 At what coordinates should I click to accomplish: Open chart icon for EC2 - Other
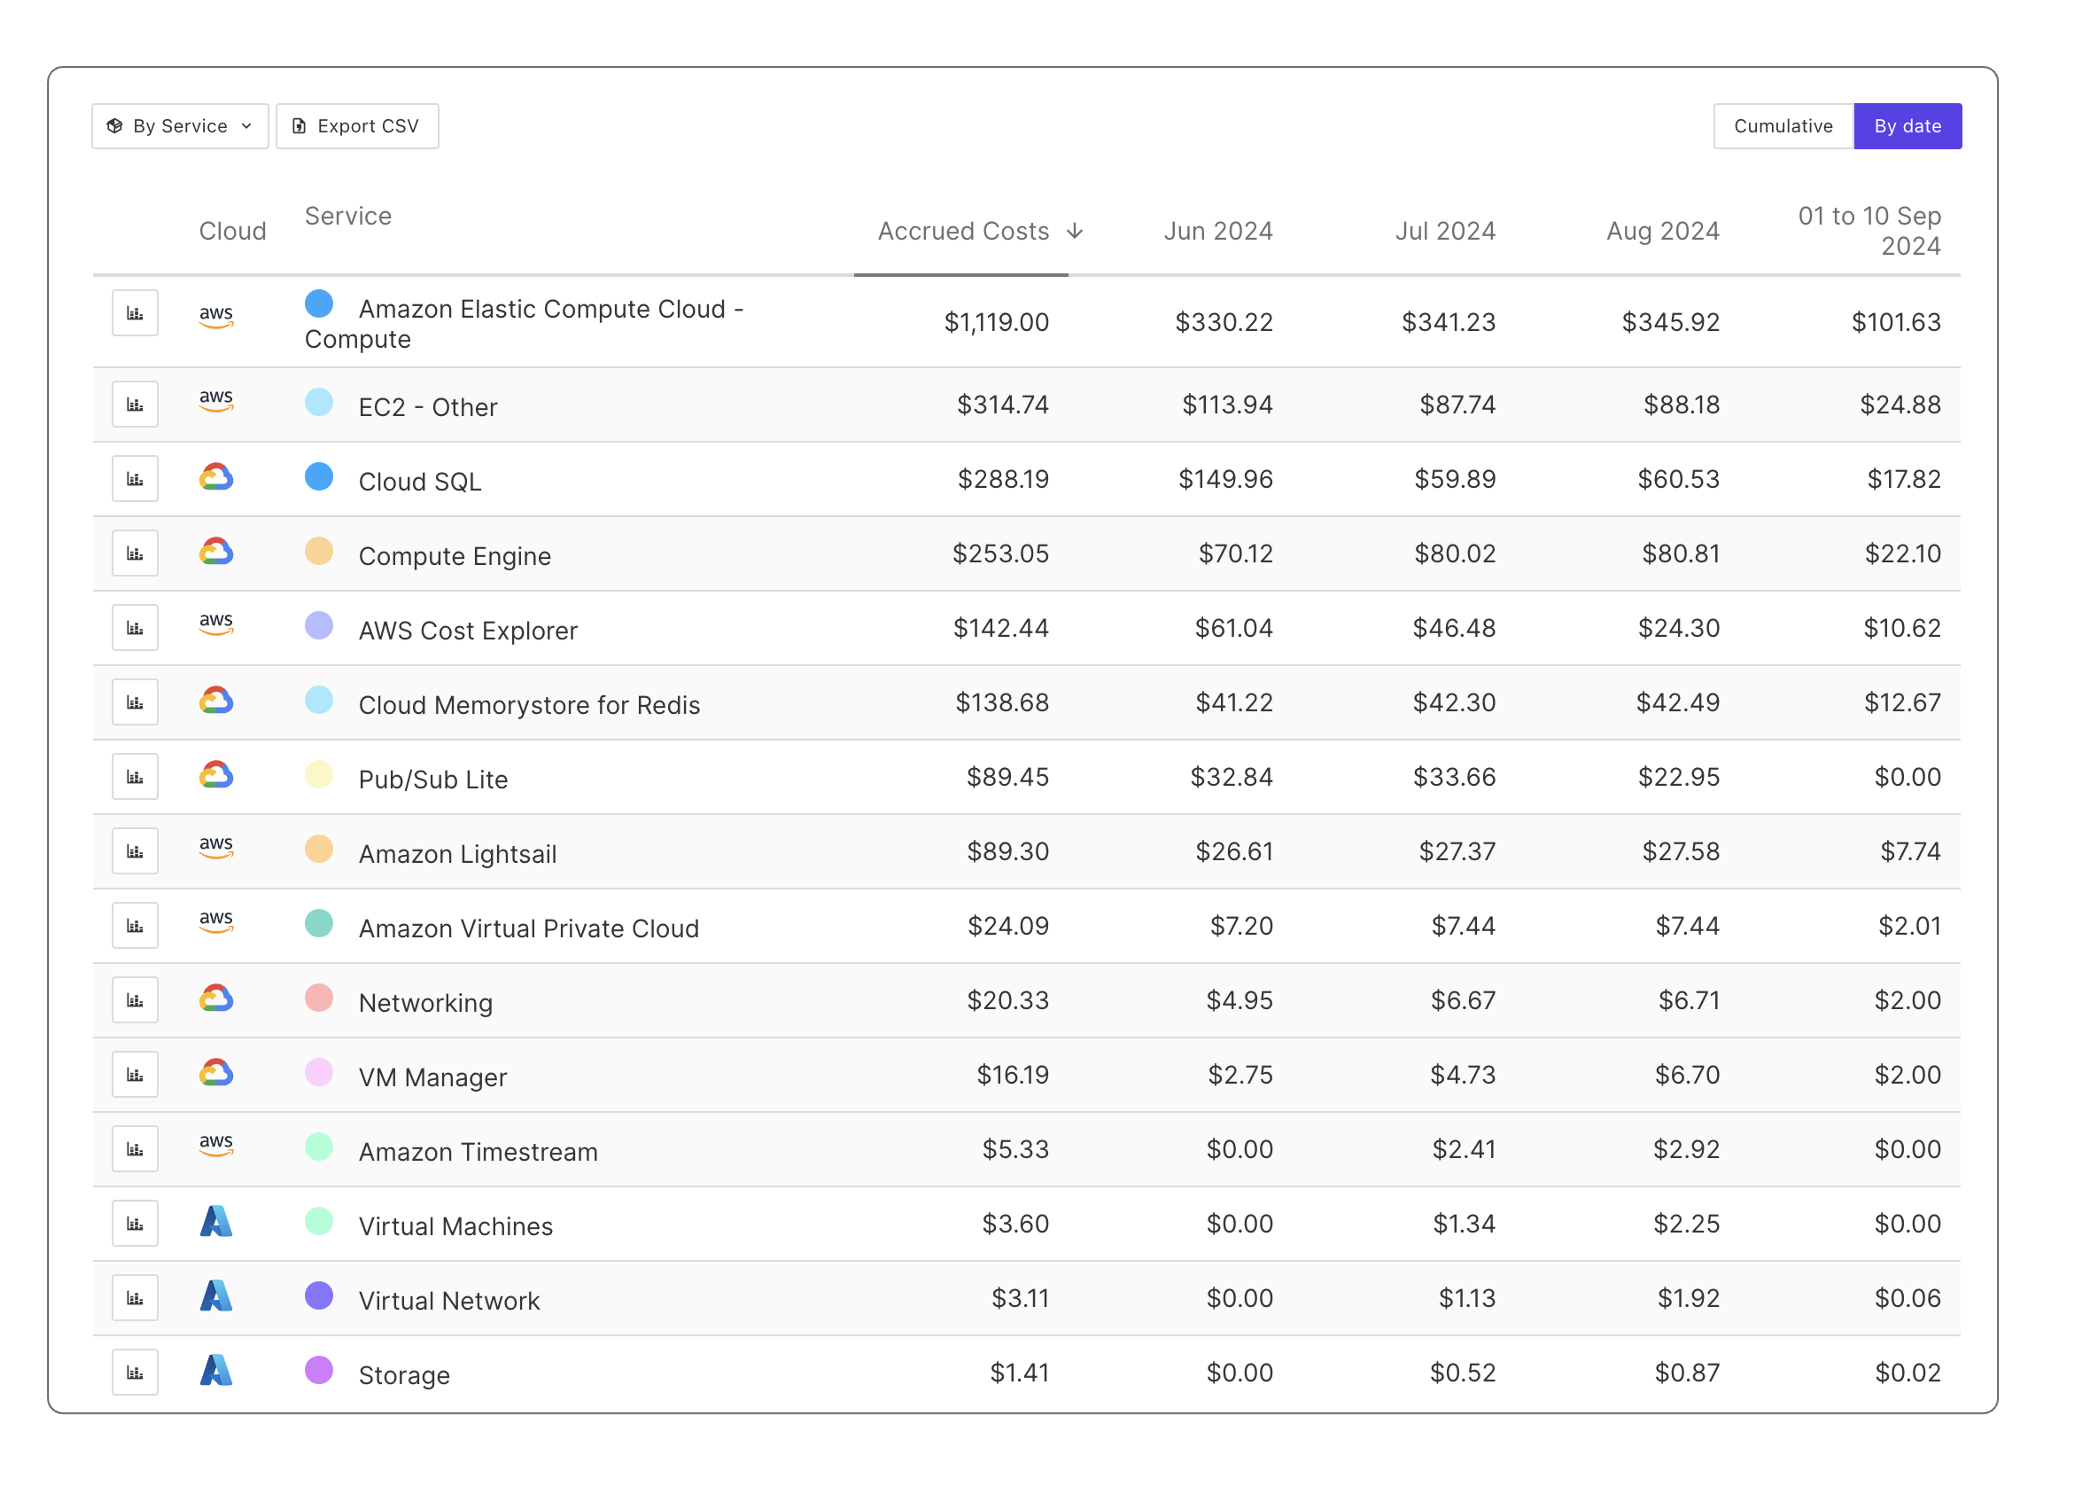[135, 404]
